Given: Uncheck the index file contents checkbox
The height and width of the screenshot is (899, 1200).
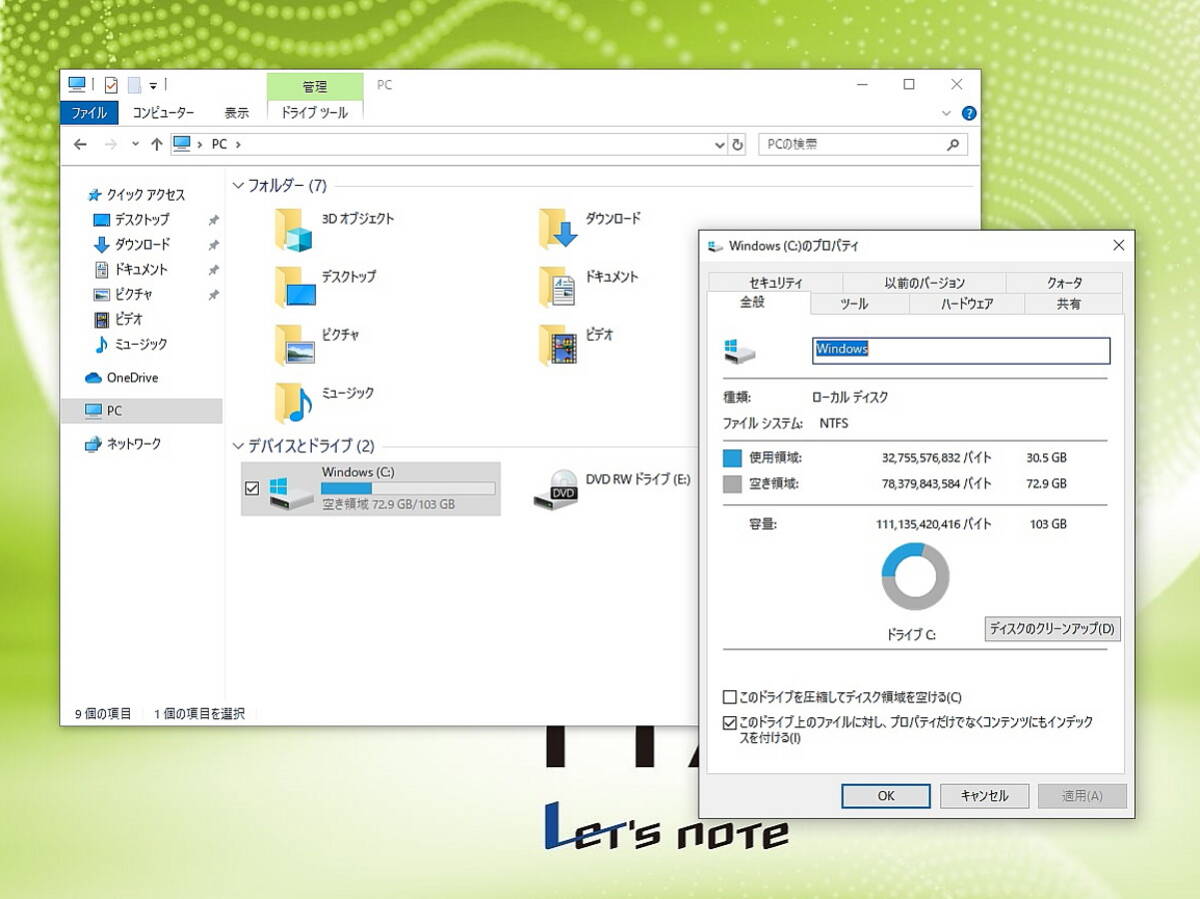Looking at the screenshot, I should click(x=730, y=722).
